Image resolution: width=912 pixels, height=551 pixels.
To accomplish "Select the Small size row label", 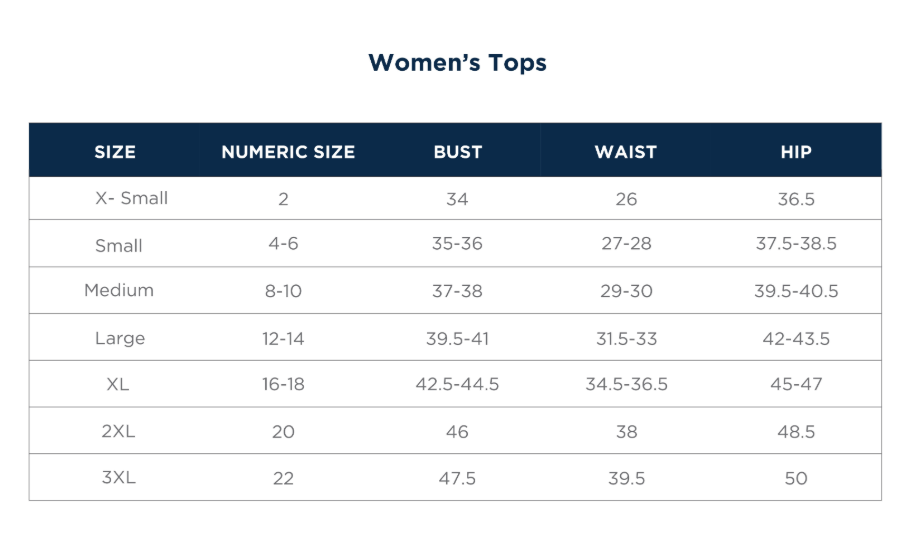I will click(119, 245).
